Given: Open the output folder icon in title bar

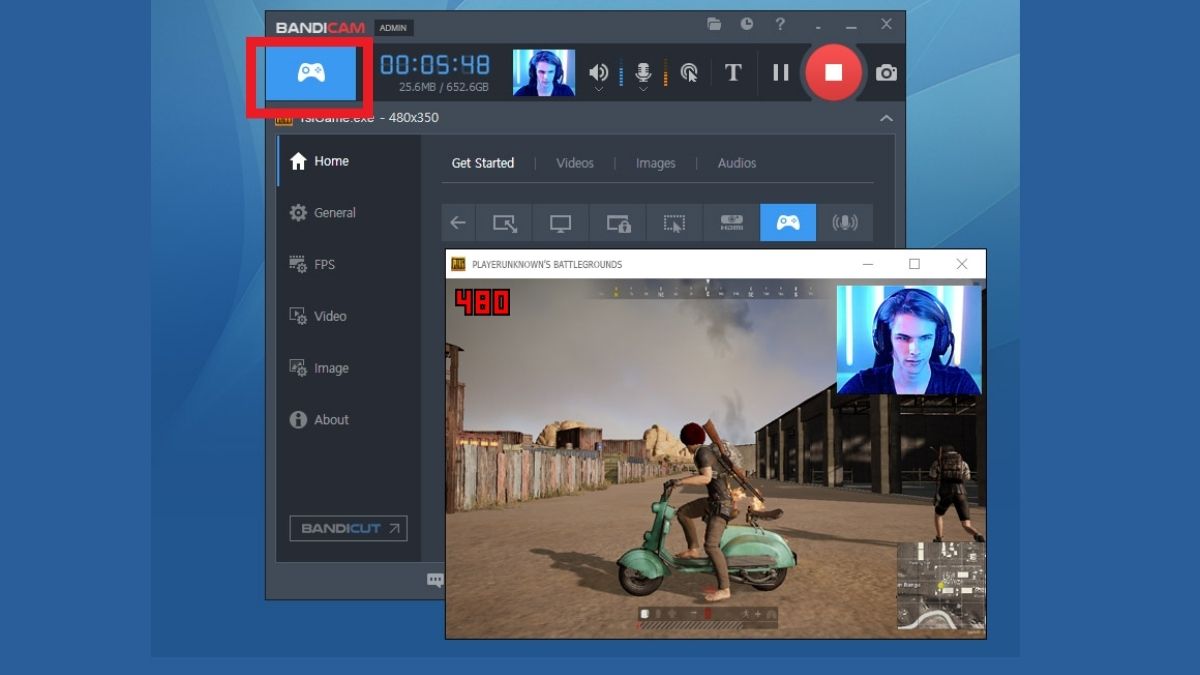Looking at the screenshot, I should click(714, 24).
